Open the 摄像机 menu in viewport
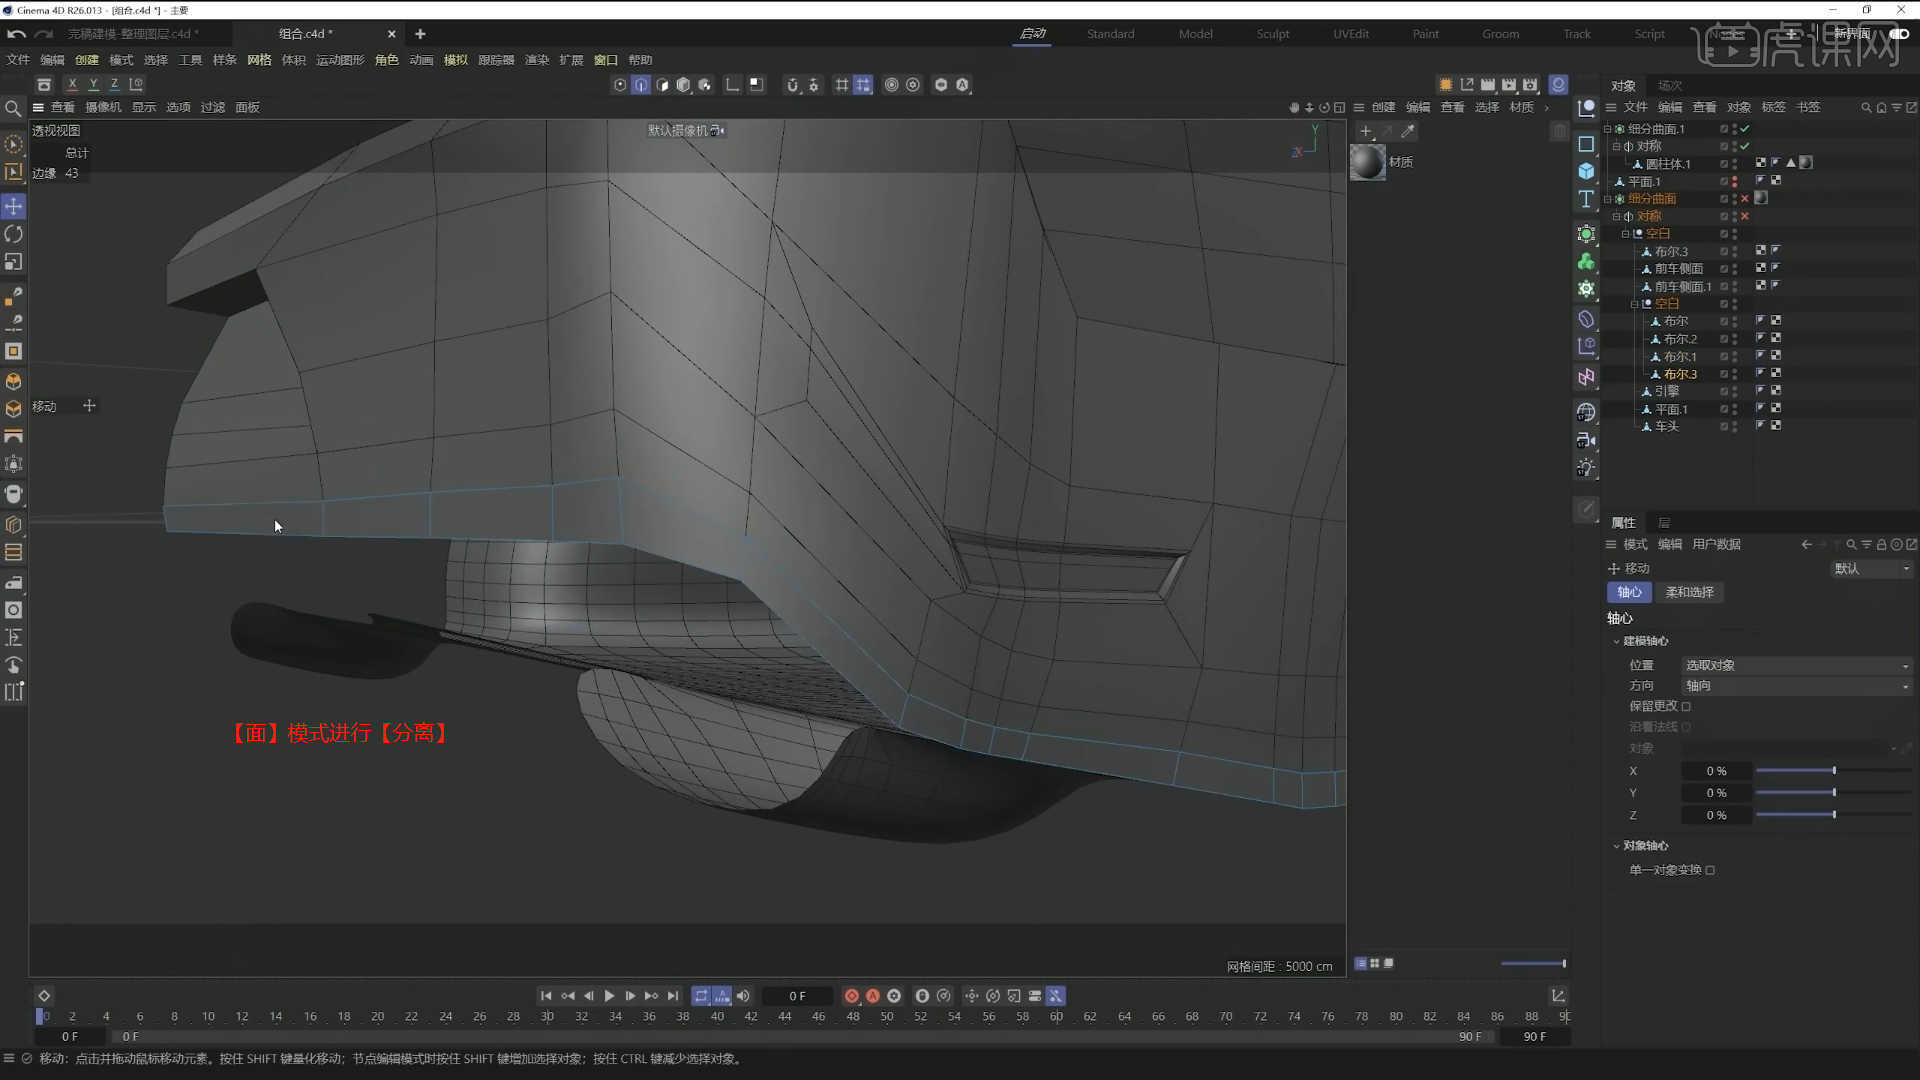1920x1080 pixels. (x=103, y=107)
